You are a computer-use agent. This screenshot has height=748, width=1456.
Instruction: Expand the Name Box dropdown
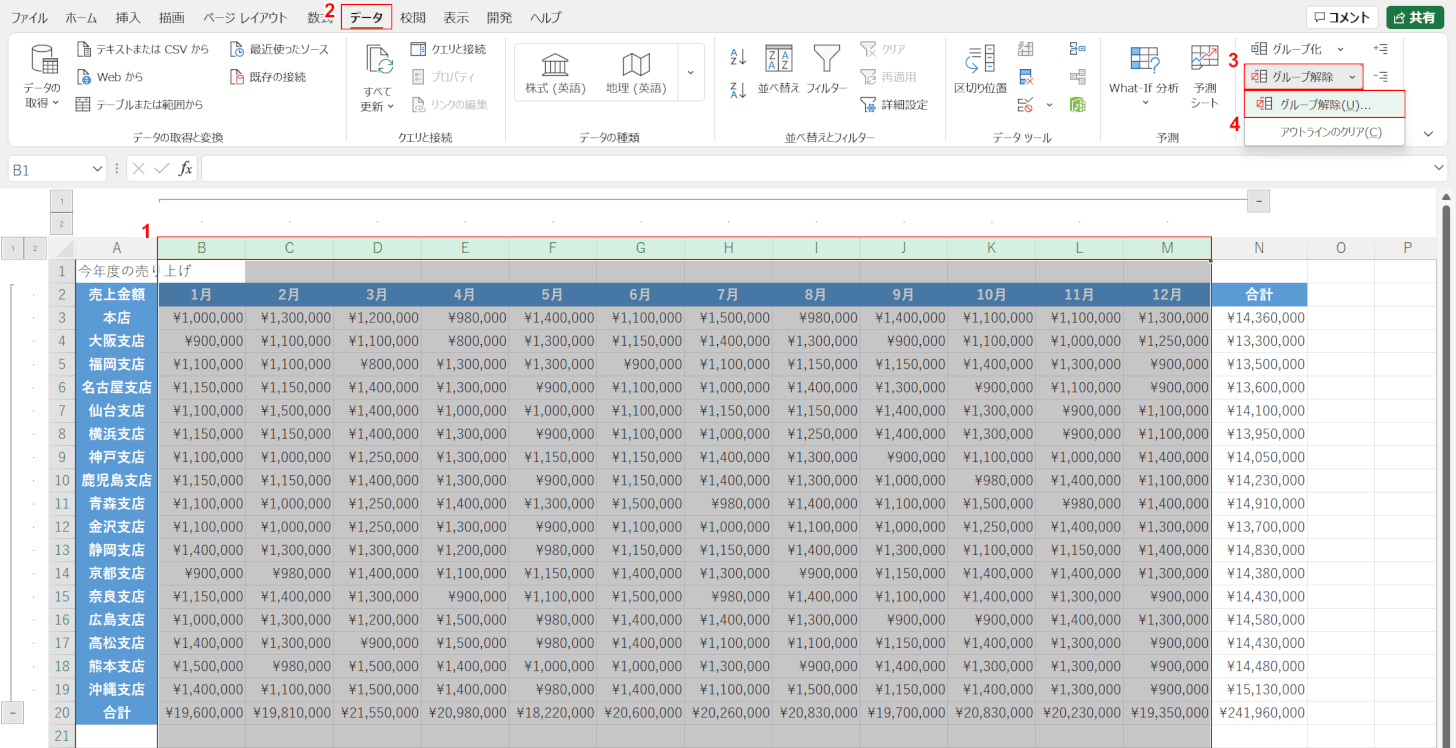97,169
